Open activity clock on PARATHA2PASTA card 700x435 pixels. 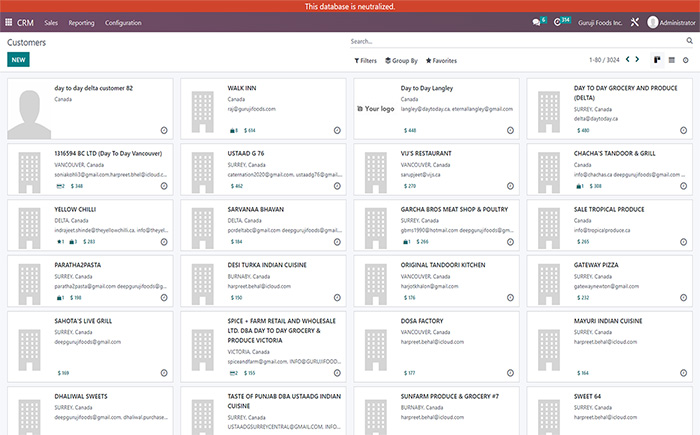click(x=164, y=298)
